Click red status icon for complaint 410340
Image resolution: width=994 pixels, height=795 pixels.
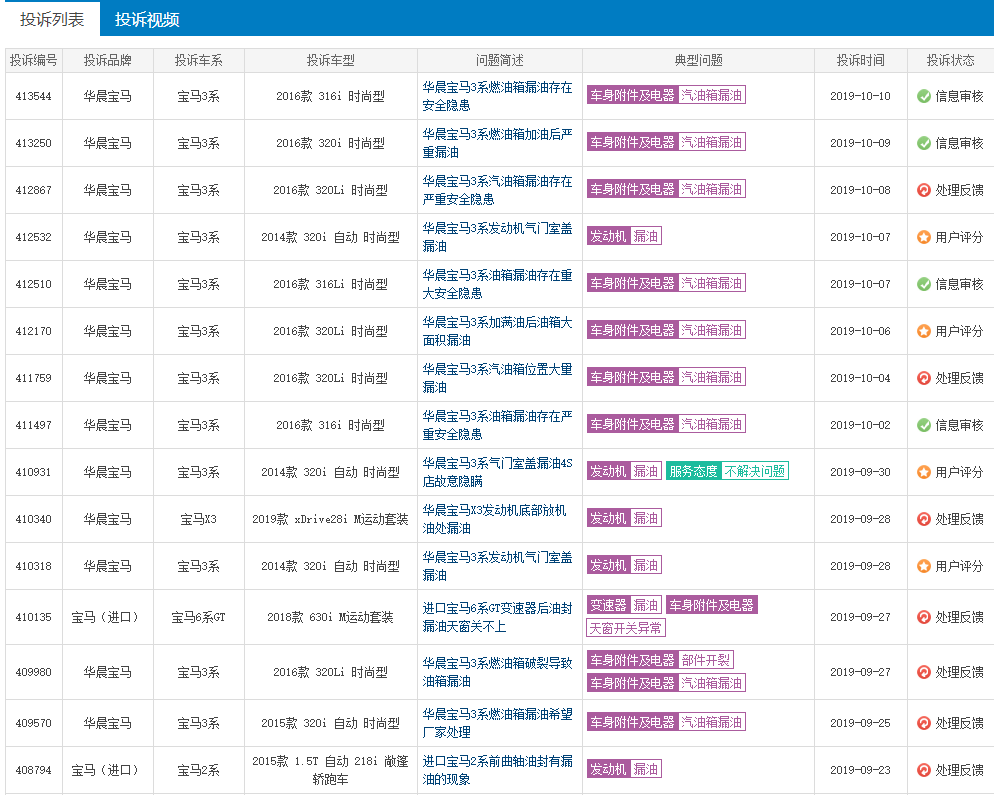click(924, 519)
